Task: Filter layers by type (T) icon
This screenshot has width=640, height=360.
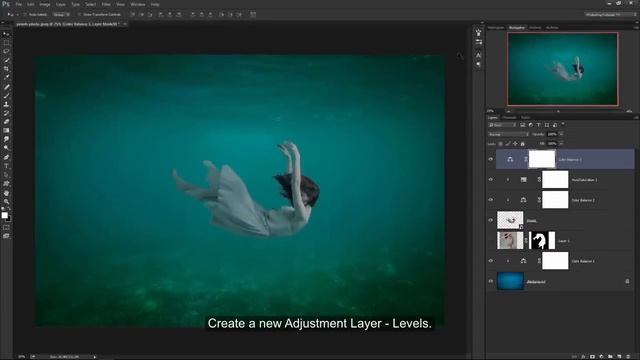Action: click(538, 125)
